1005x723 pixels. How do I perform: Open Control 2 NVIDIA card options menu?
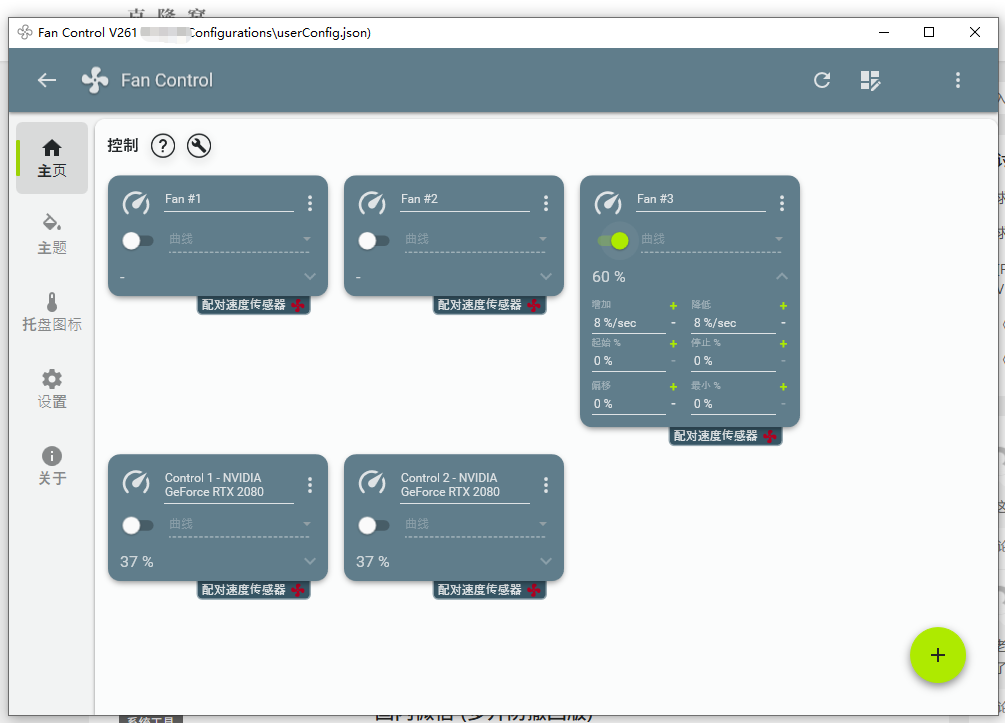click(x=546, y=485)
